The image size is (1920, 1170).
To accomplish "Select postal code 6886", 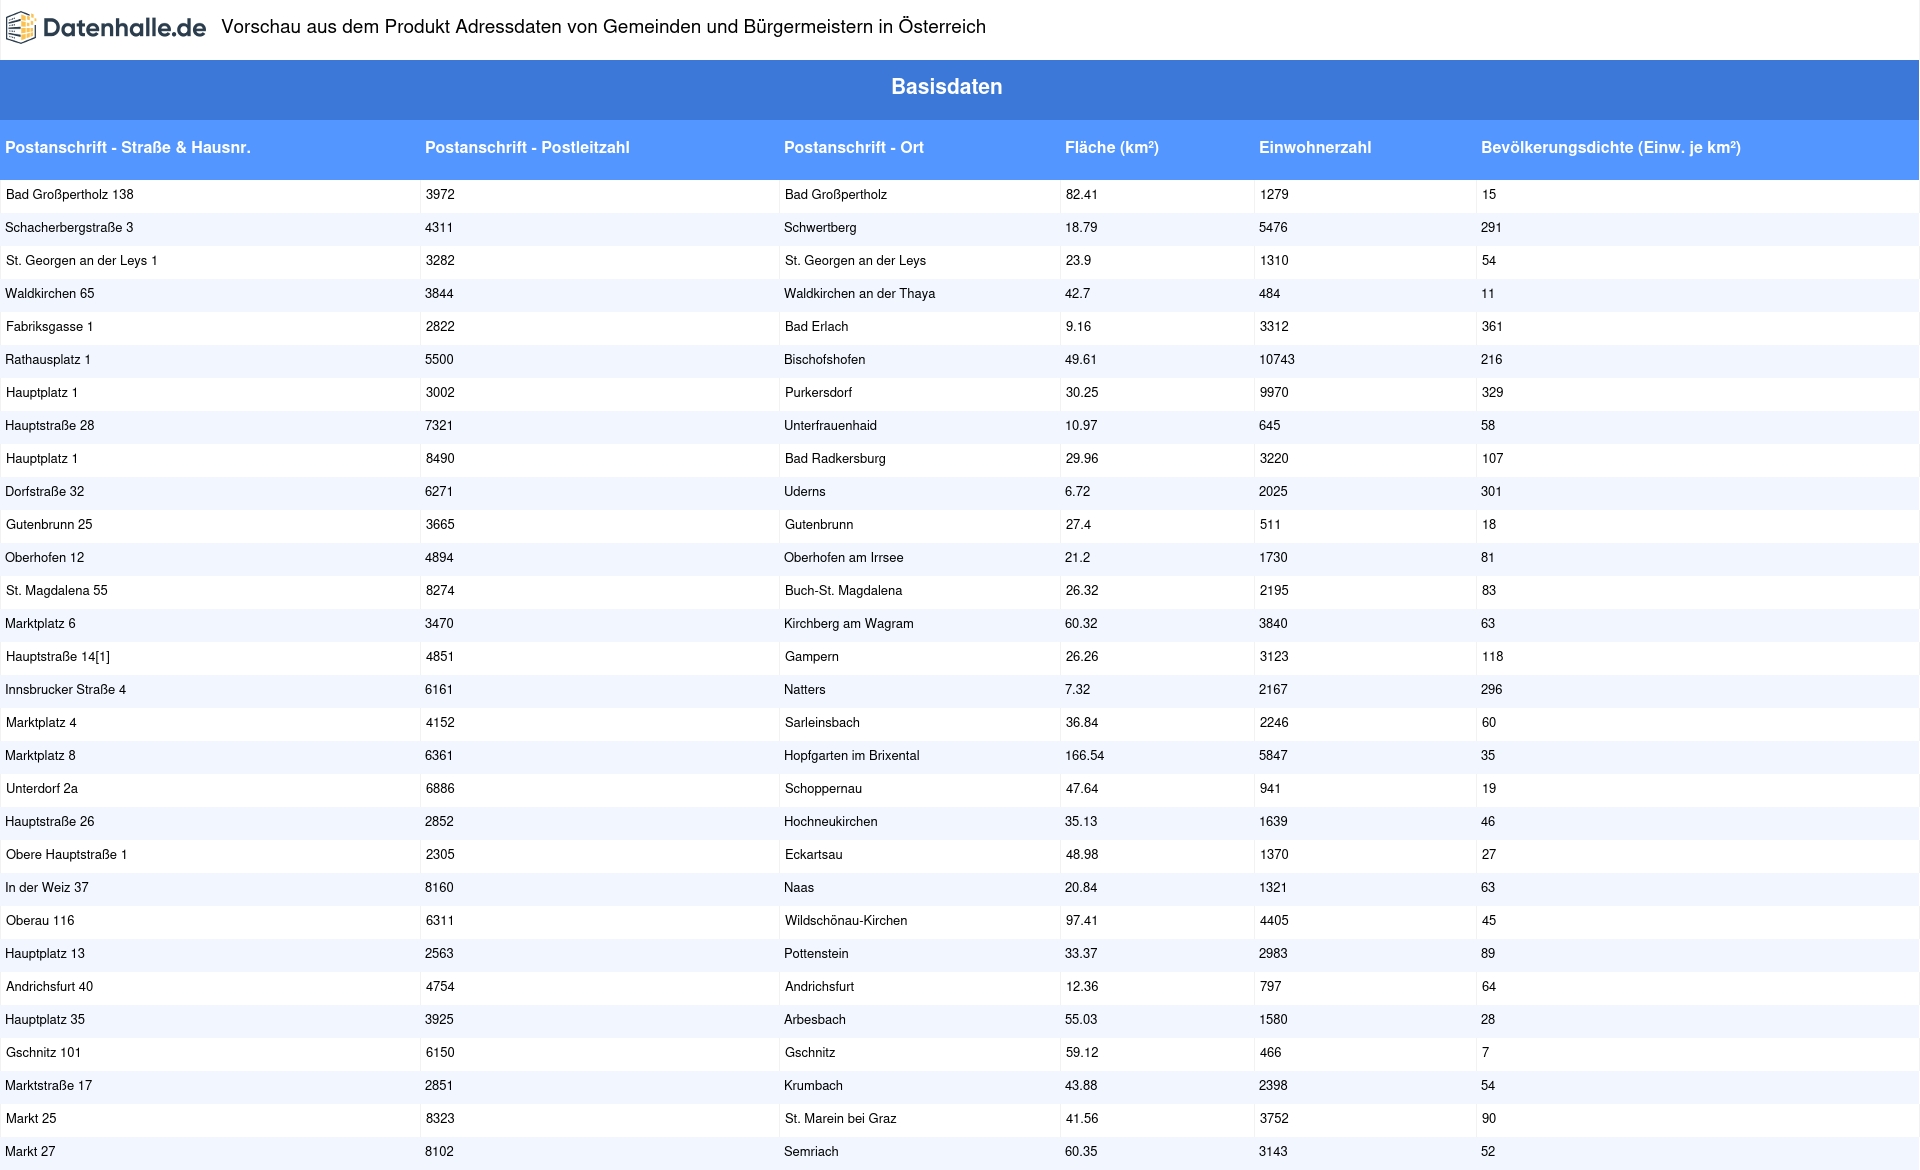I will tap(440, 789).
